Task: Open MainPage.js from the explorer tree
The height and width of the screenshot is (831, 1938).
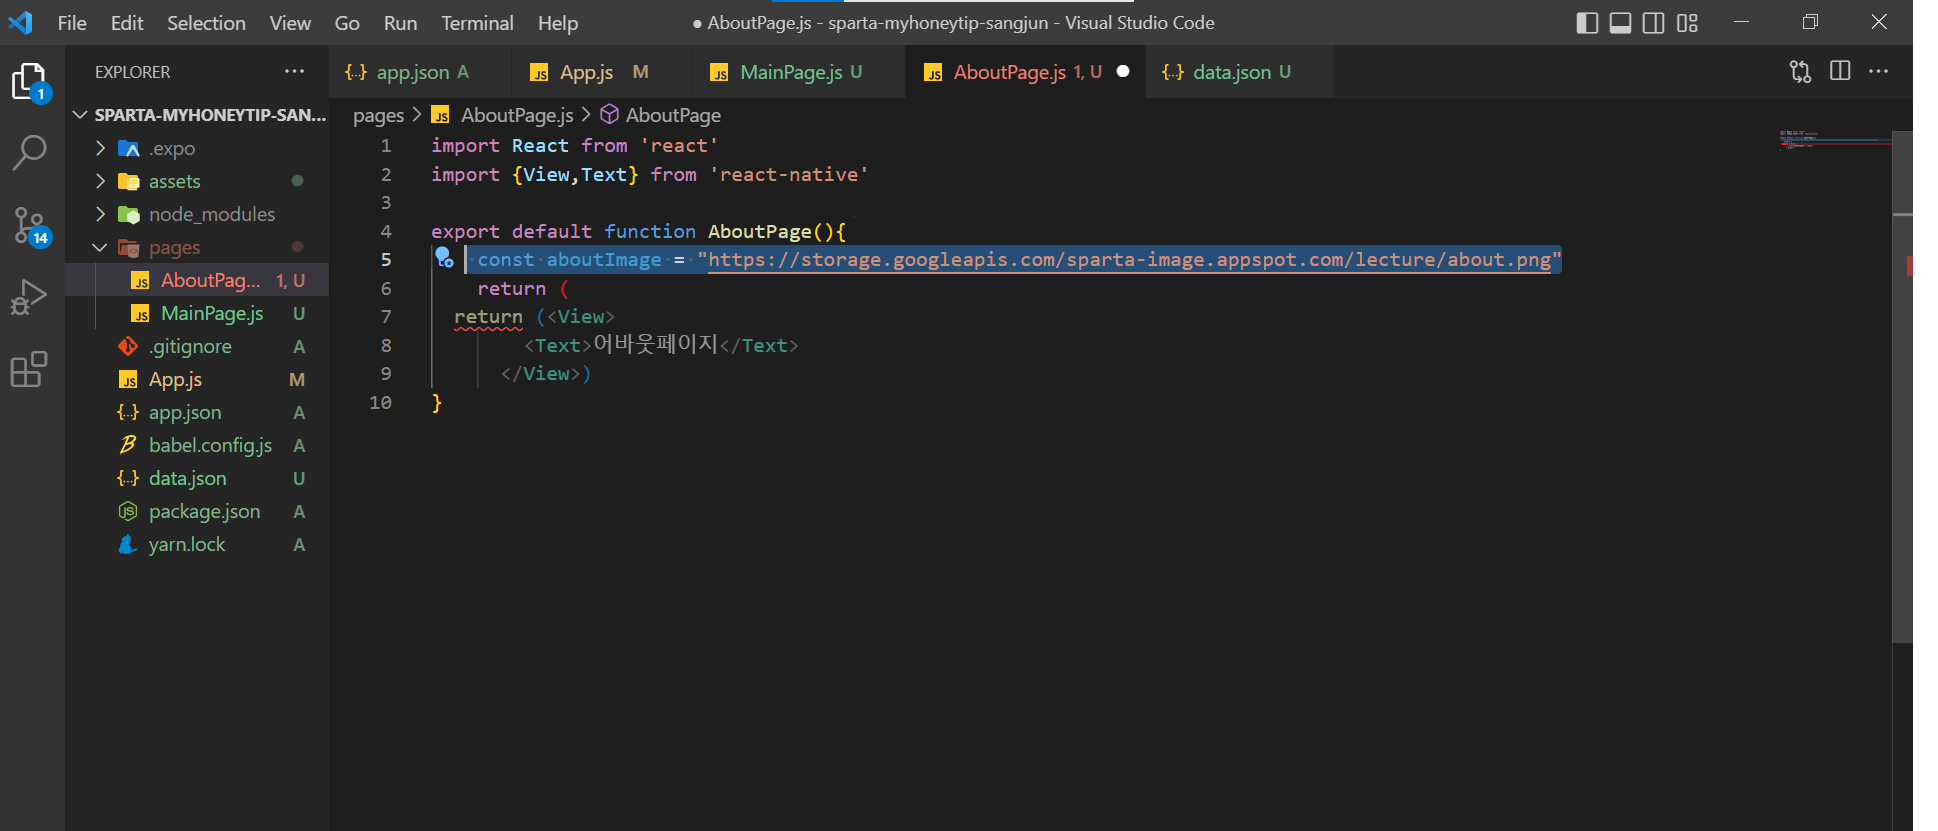Action: click(x=197, y=313)
